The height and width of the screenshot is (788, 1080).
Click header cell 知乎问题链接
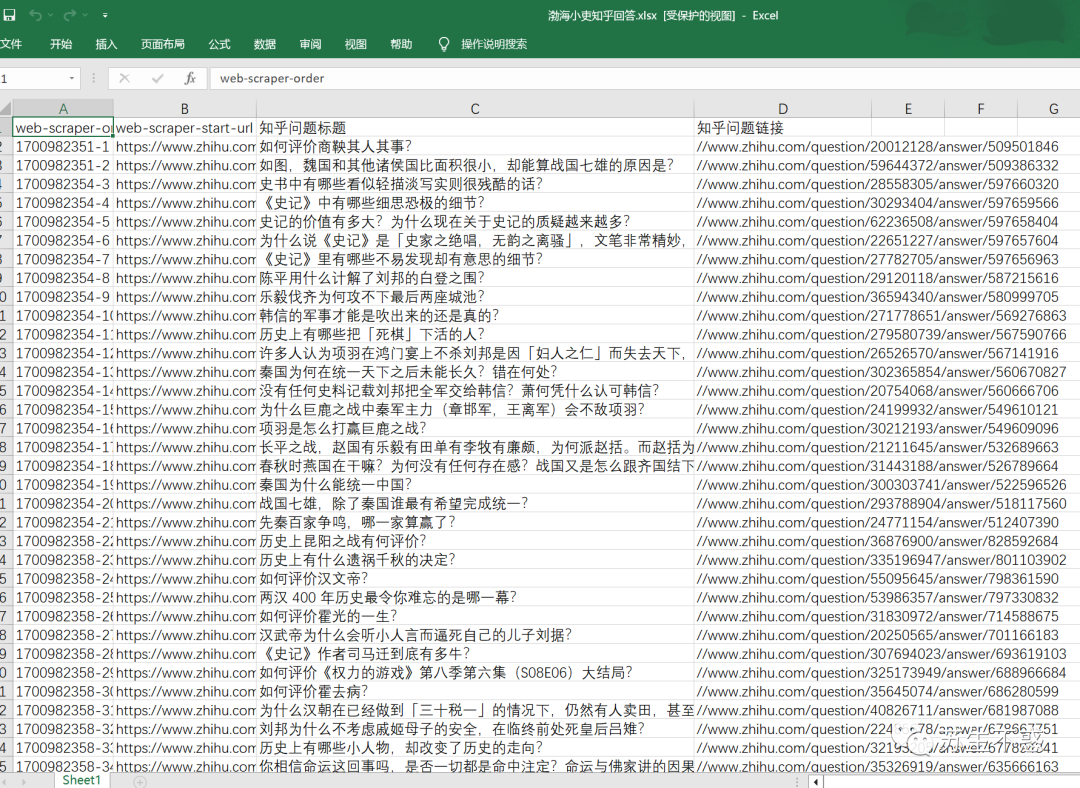(x=782, y=127)
